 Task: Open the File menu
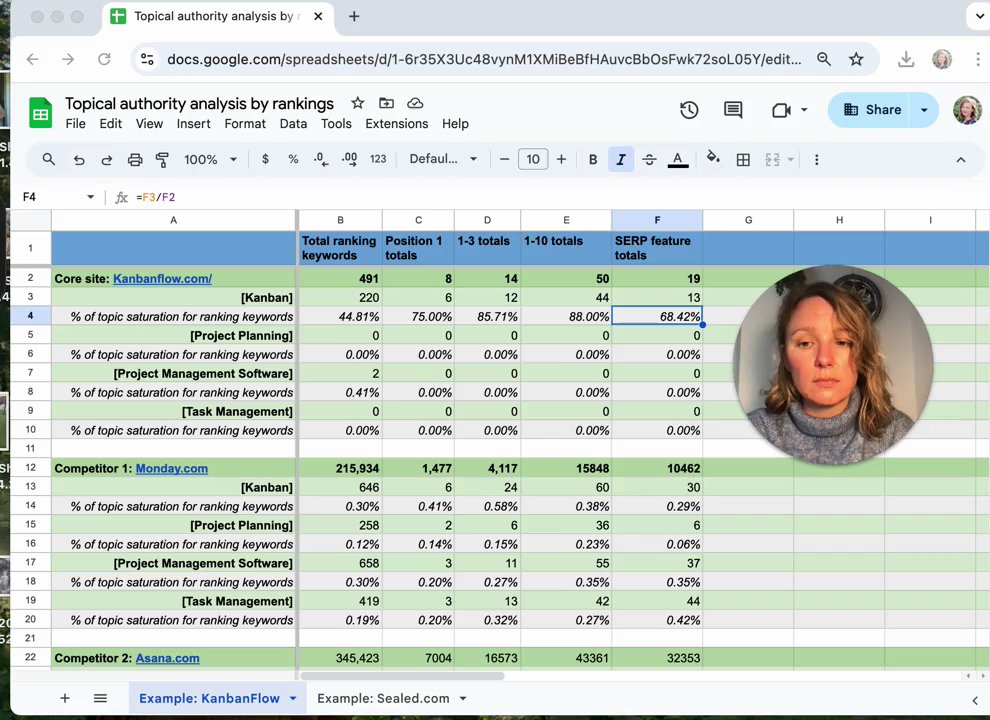(x=75, y=124)
